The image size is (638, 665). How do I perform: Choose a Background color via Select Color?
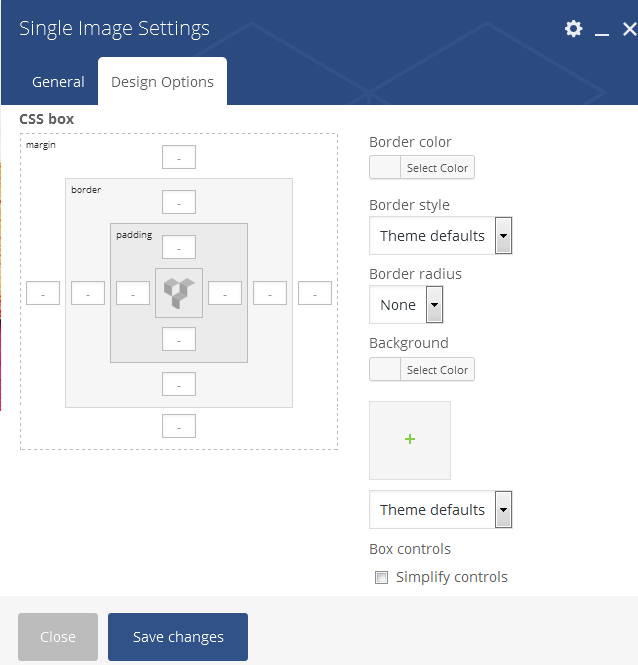coord(437,370)
